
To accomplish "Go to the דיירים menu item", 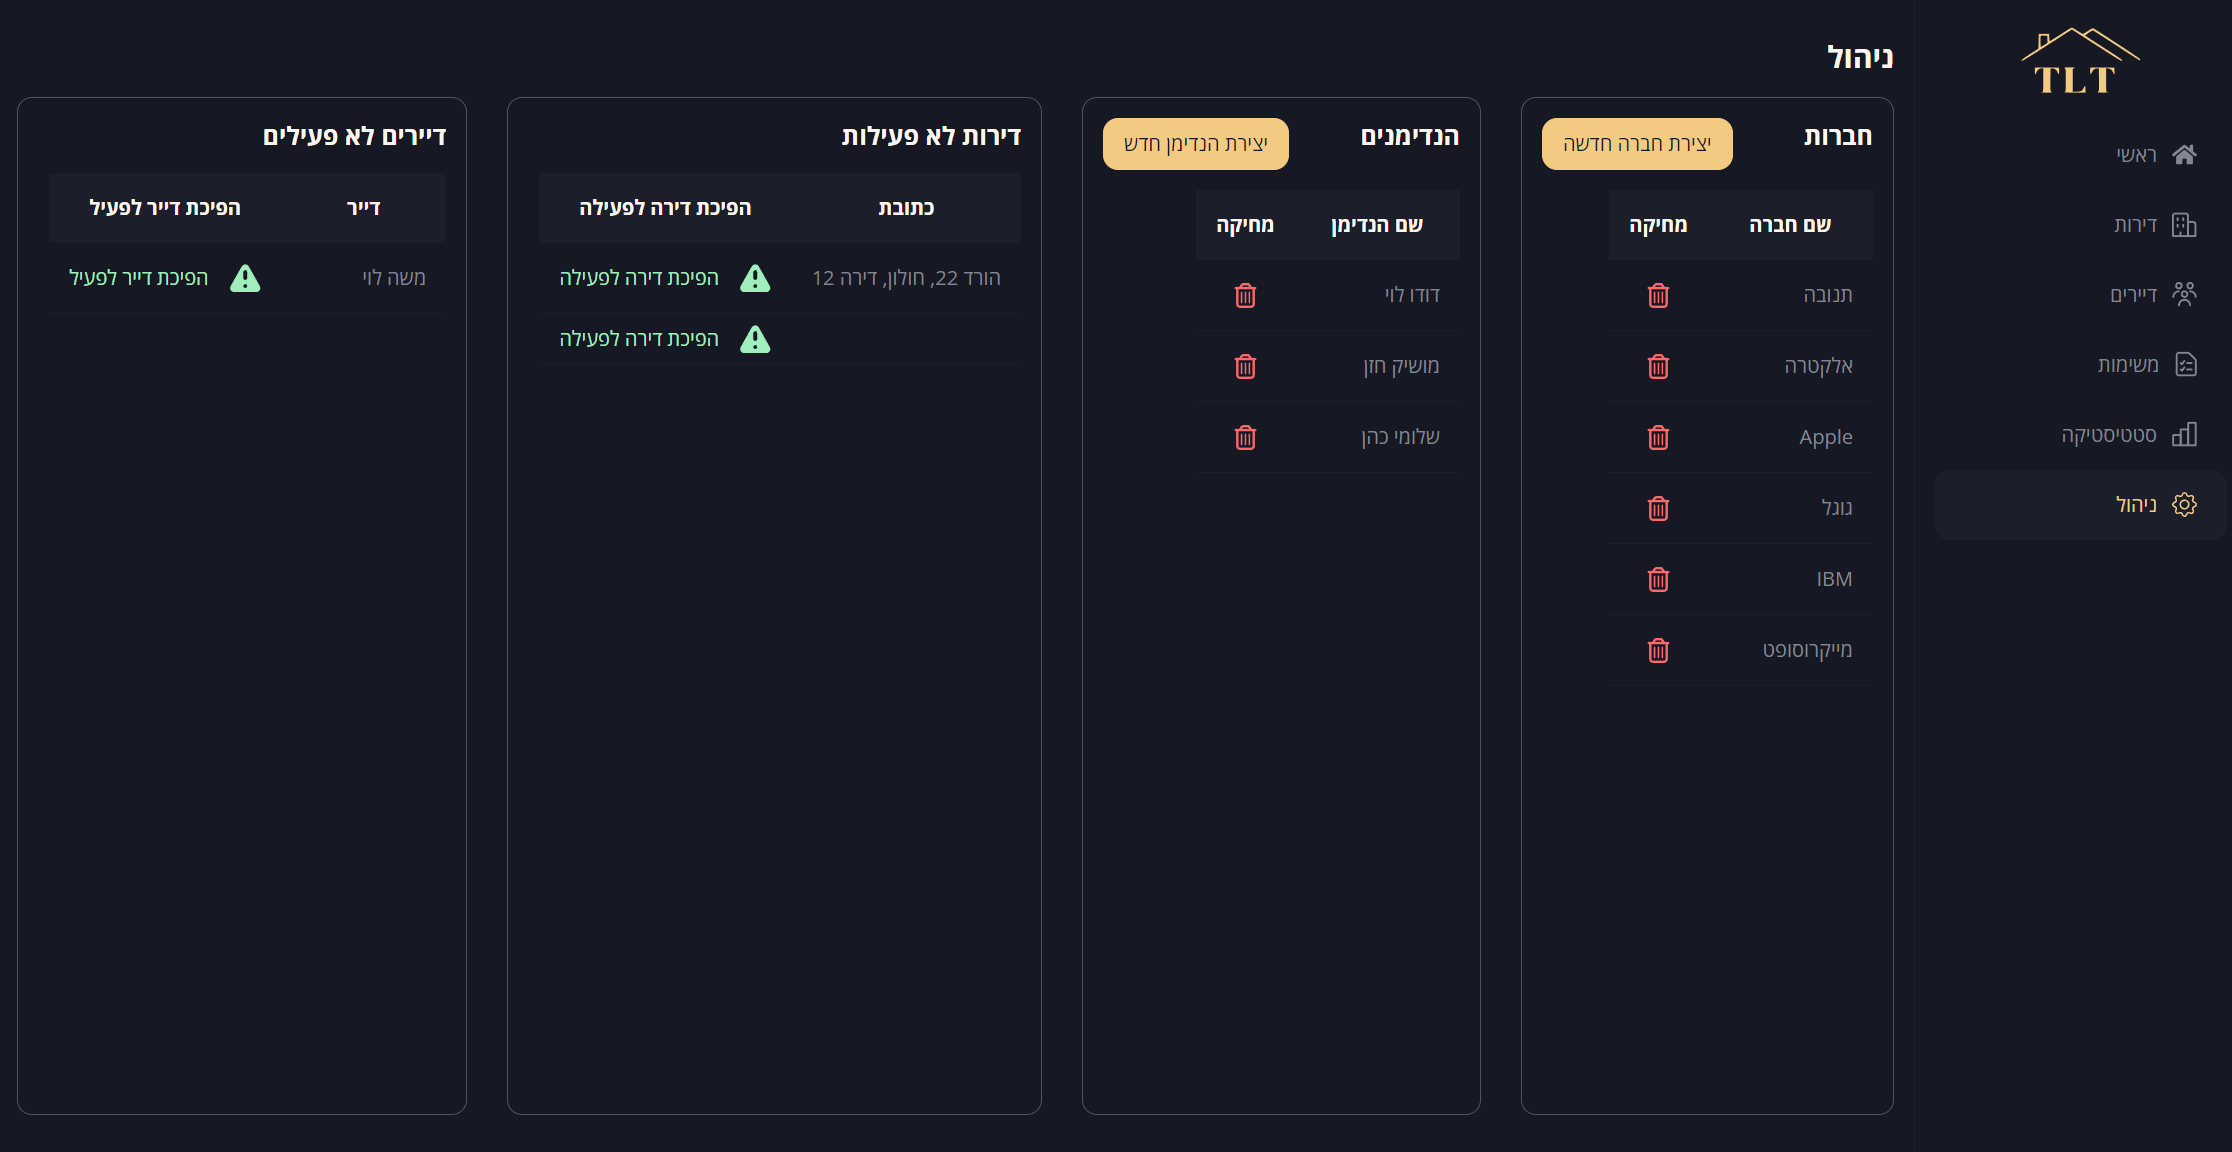I will click(x=2080, y=295).
